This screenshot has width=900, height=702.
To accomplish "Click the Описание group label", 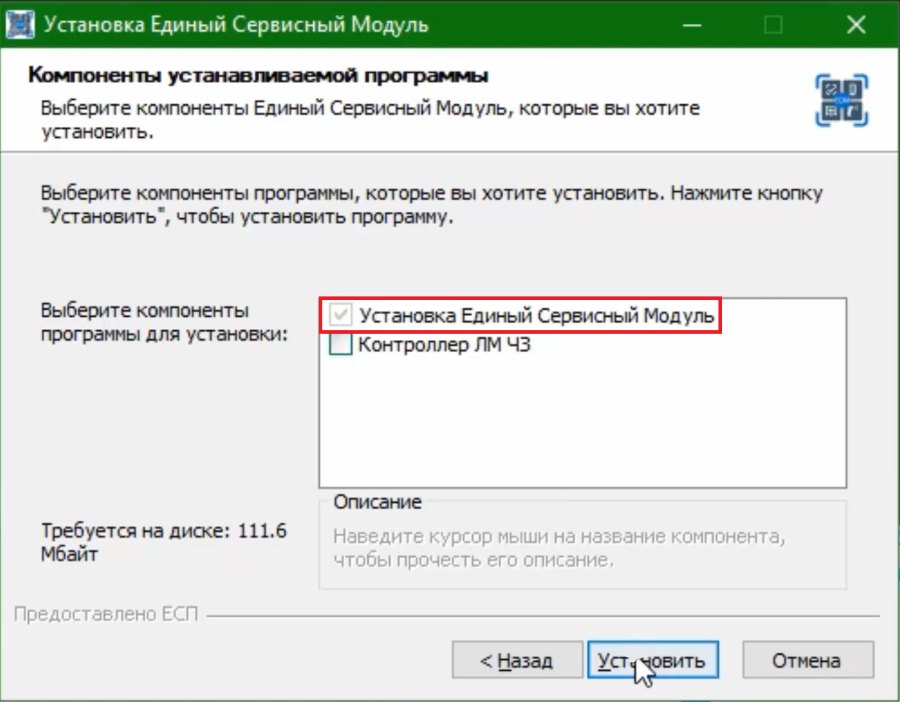I will [378, 502].
